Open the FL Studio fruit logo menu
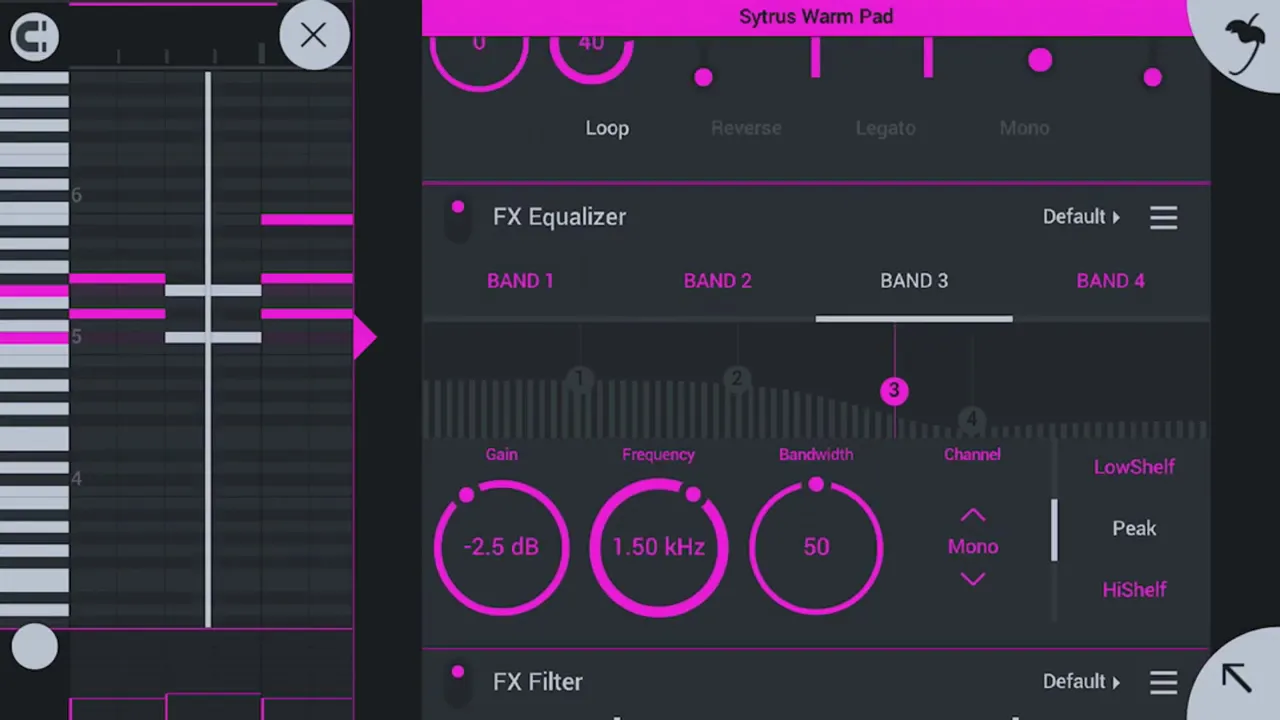This screenshot has width=1280, height=720. [1243, 43]
